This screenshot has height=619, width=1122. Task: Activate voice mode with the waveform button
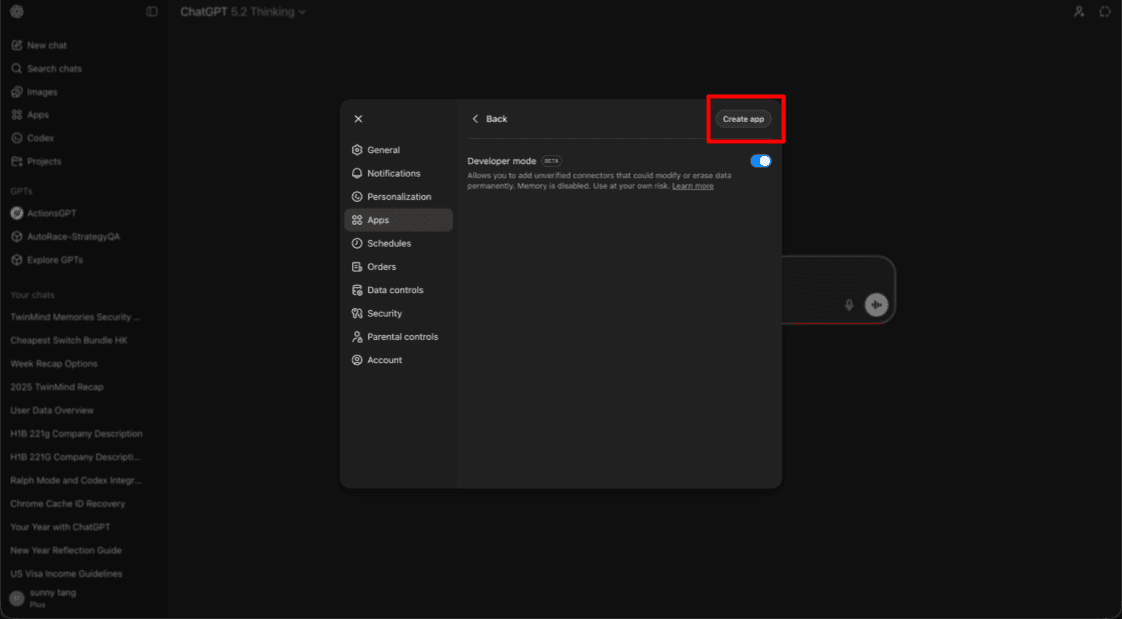coord(876,305)
